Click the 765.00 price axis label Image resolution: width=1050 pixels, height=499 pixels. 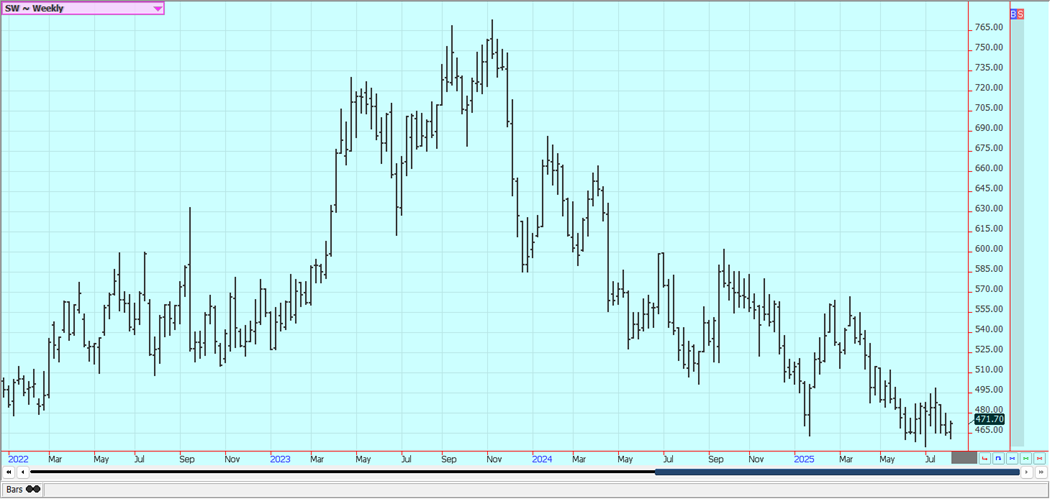pos(989,27)
